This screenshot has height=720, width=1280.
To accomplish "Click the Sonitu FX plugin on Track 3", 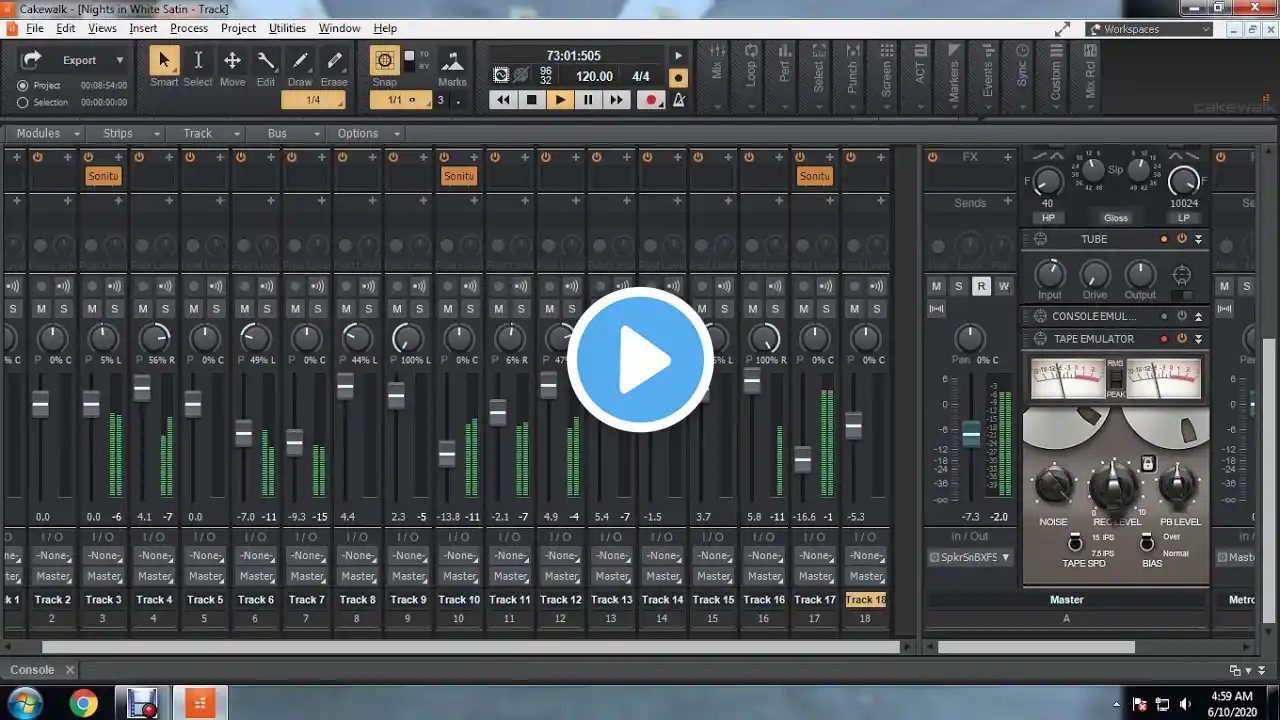I will [103, 176].
